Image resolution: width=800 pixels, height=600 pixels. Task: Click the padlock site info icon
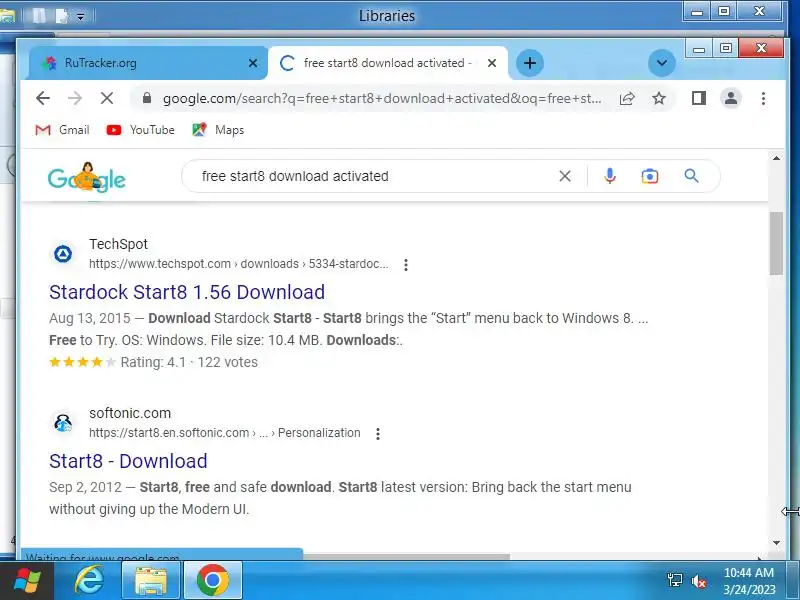[147, 97]
